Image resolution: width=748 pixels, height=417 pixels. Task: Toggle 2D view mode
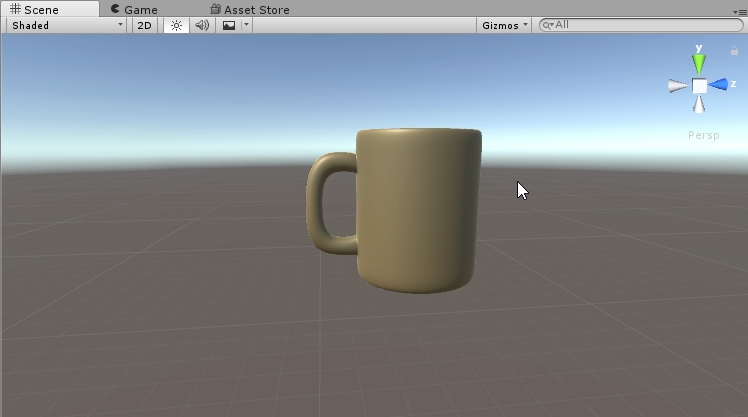pos(144,25)
